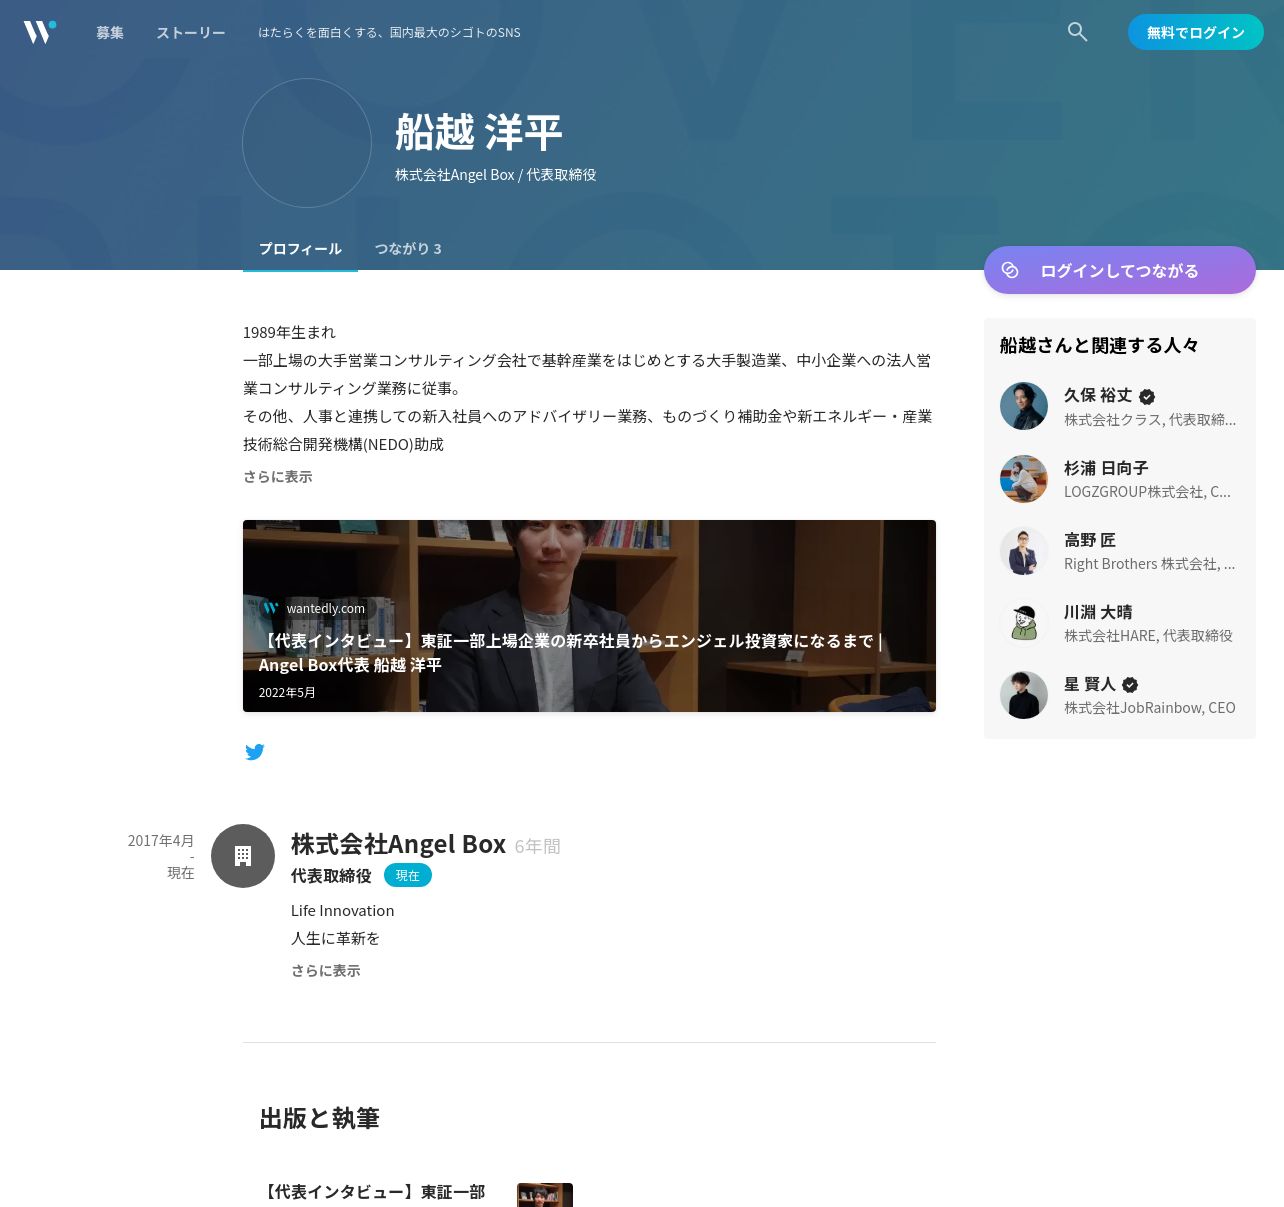Click the Life Innovation text
The height and width of the screenshot is (1207, 1284).
(x=342, y=911)
